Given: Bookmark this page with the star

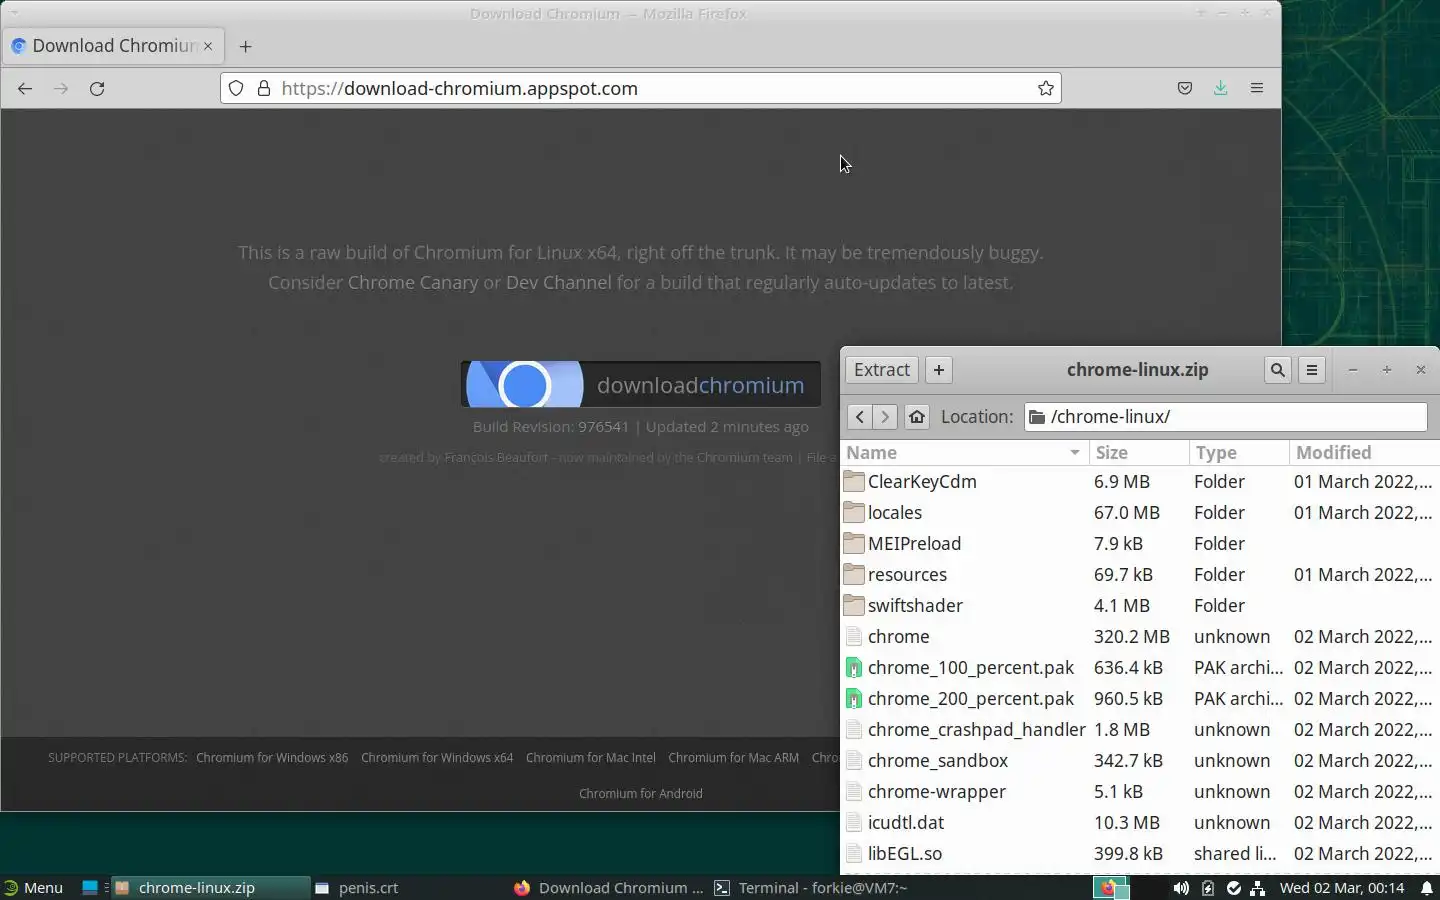Looking at the screenshot, I should point(1046,88).
